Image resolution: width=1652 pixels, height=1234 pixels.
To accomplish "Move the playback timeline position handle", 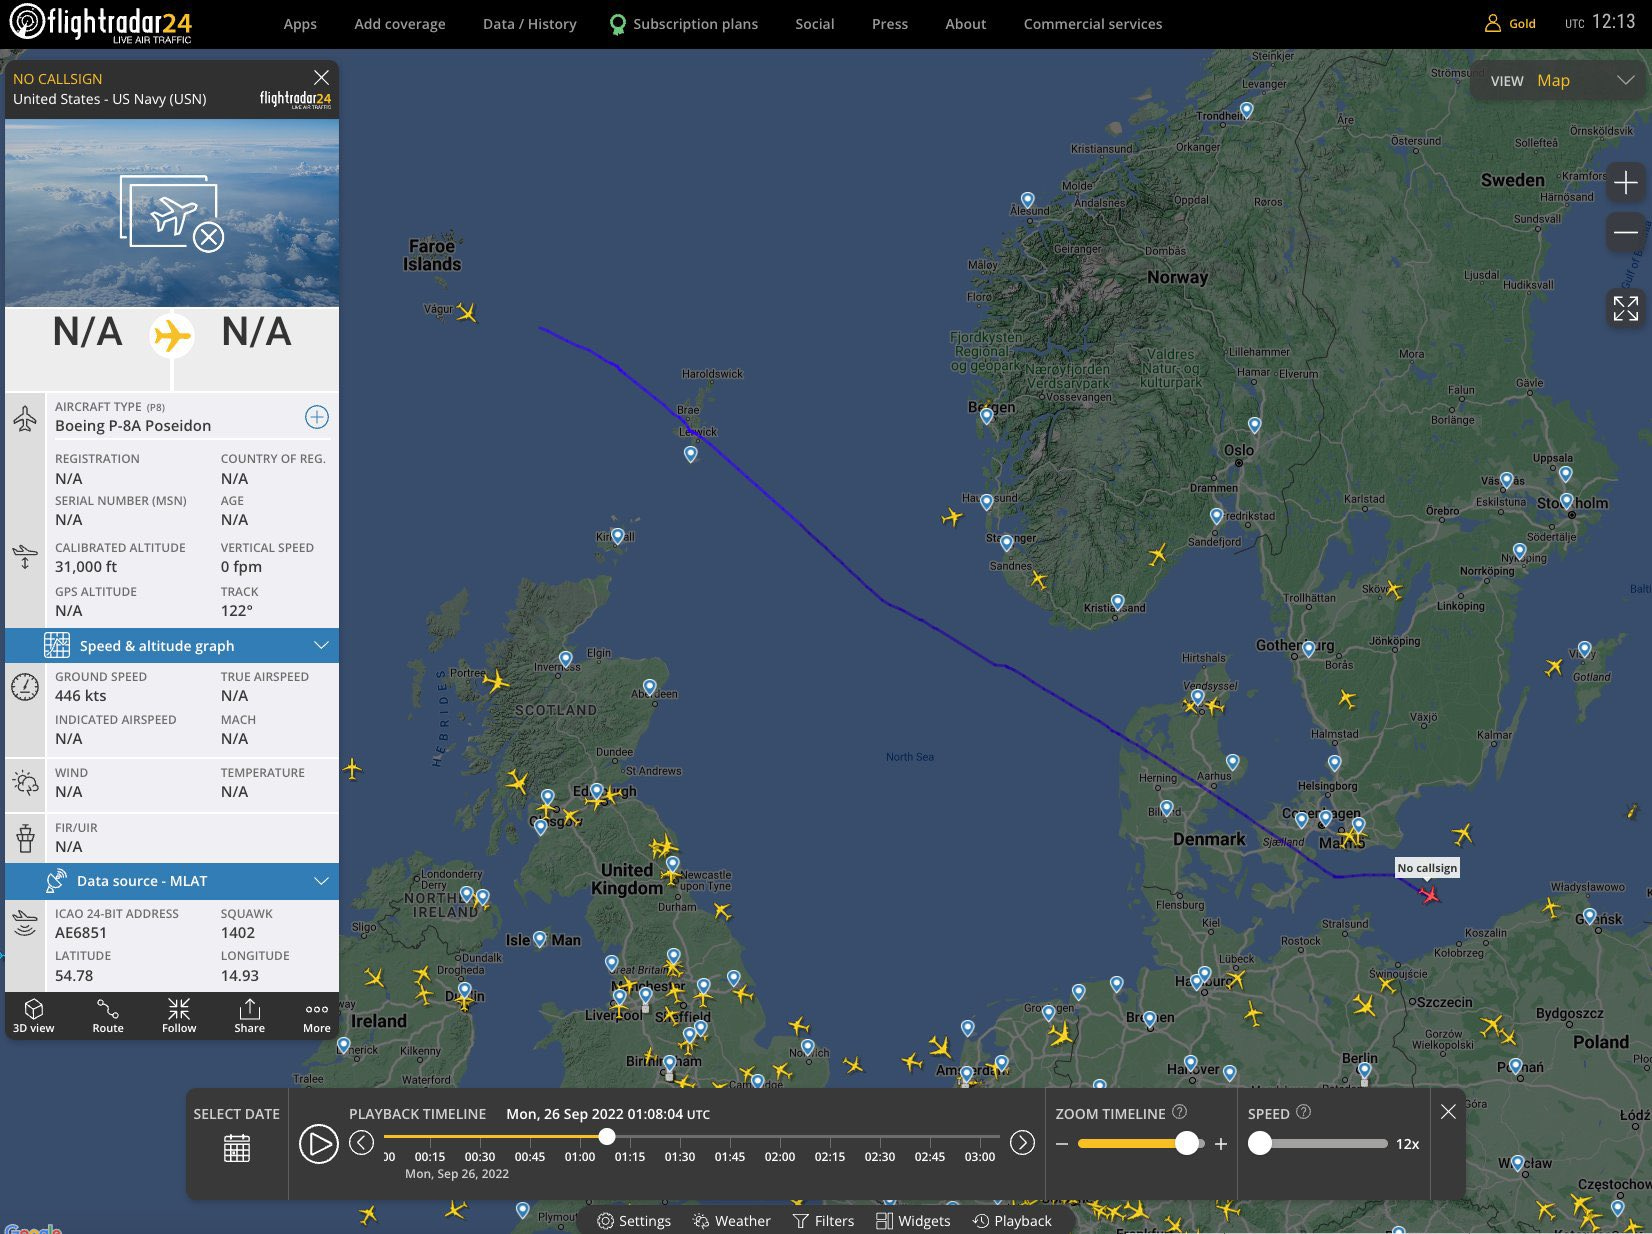I will (607, 1136).
